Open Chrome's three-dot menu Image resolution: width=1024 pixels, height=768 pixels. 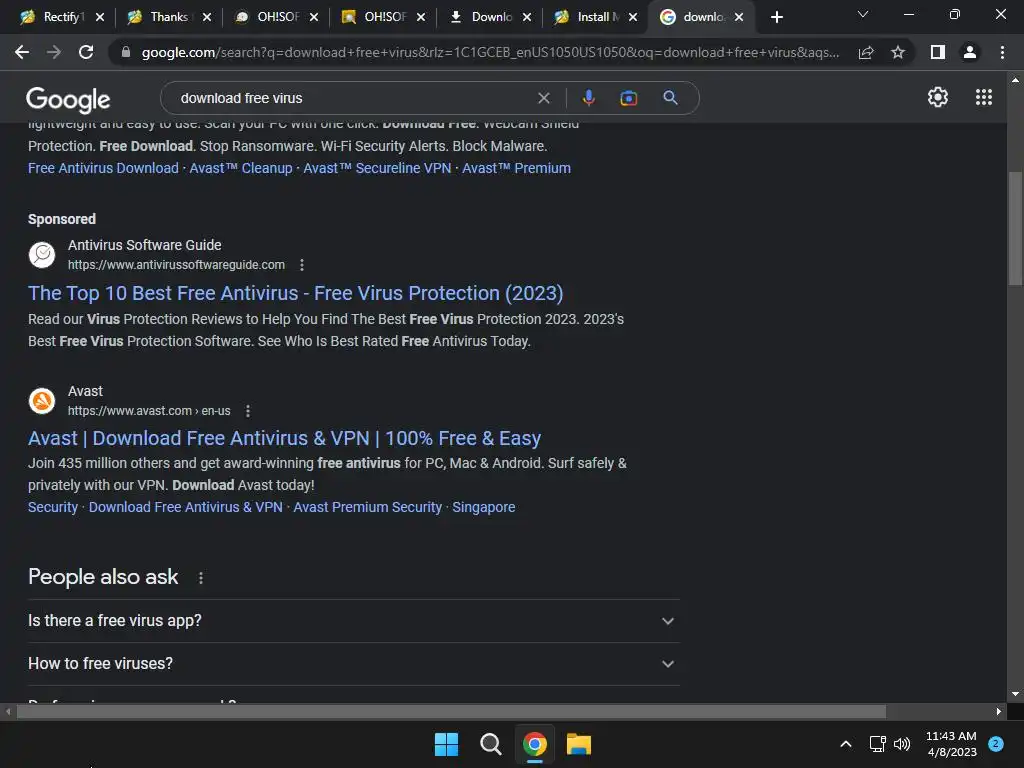click(1002, 52)
